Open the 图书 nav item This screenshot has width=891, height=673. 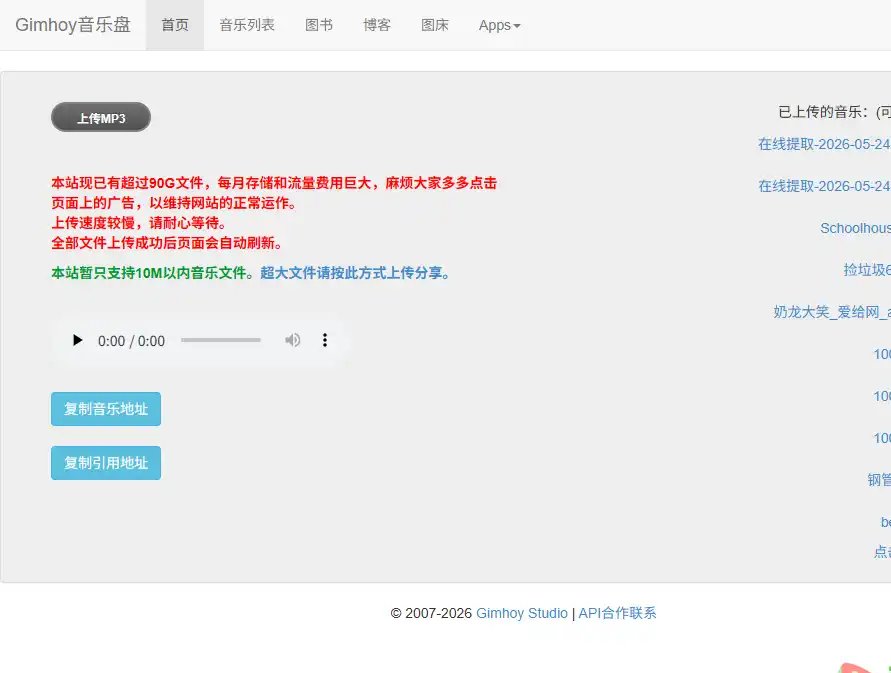(x=319, y=25)
